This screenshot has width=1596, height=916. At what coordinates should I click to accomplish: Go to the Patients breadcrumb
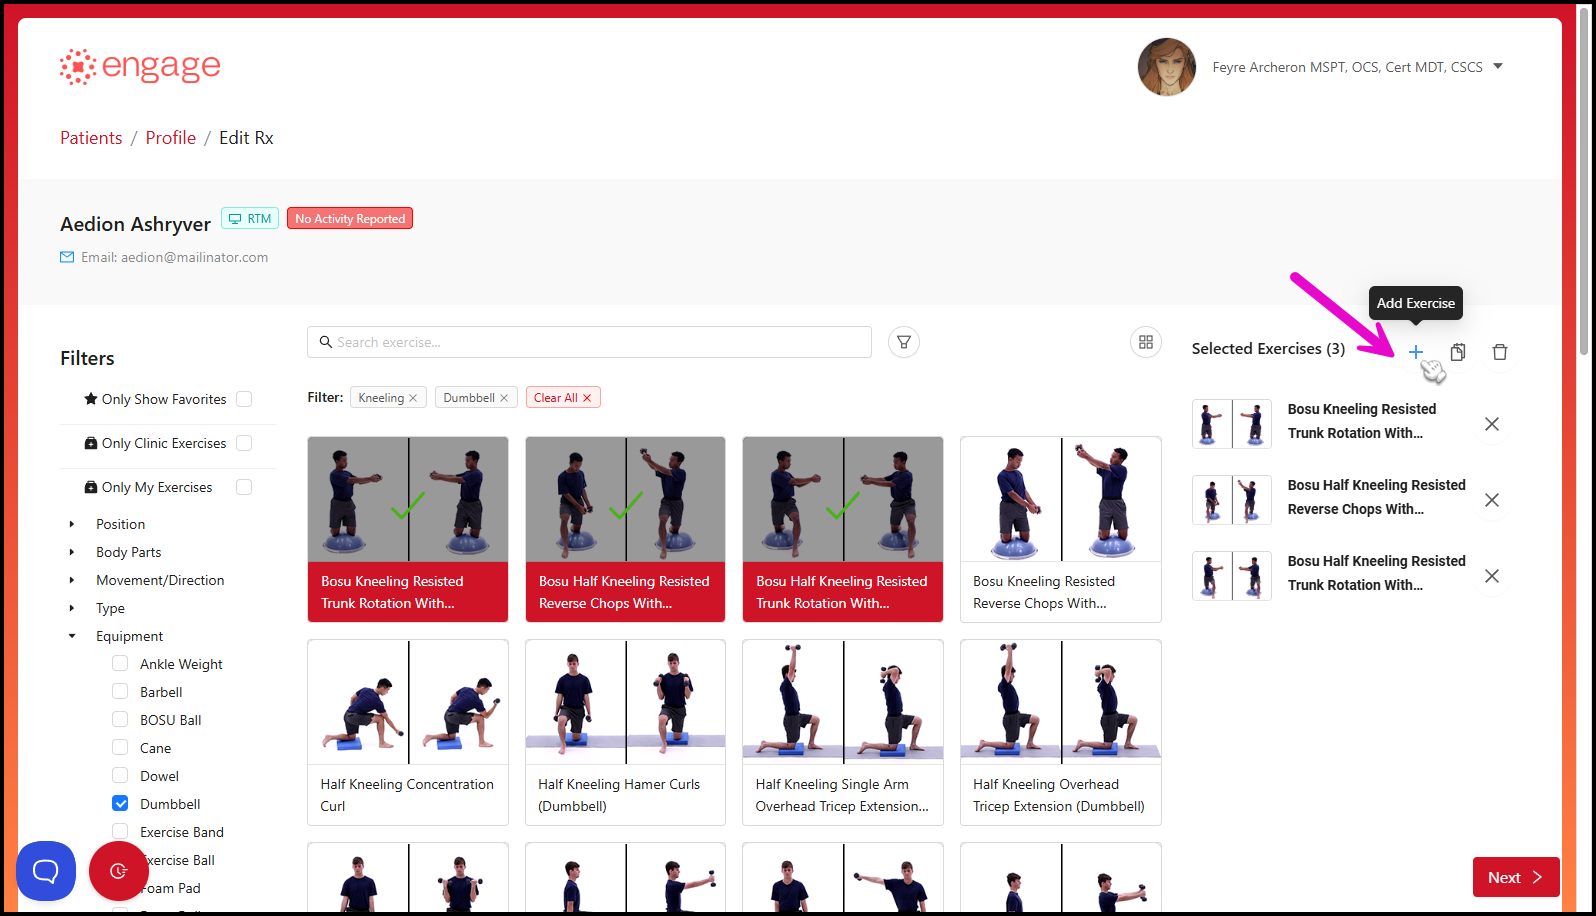click(91, 138)
